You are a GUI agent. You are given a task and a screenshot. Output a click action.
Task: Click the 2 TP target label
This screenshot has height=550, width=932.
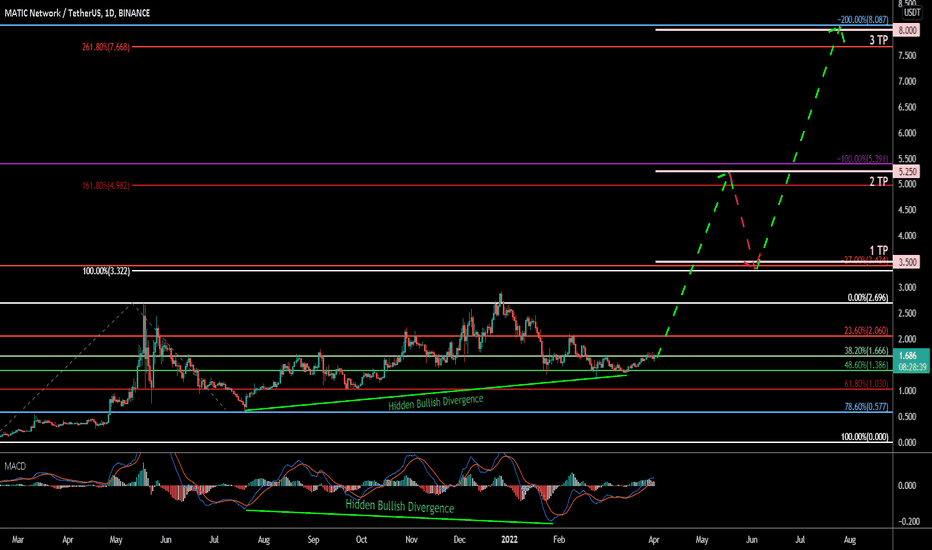coord(879,181)
